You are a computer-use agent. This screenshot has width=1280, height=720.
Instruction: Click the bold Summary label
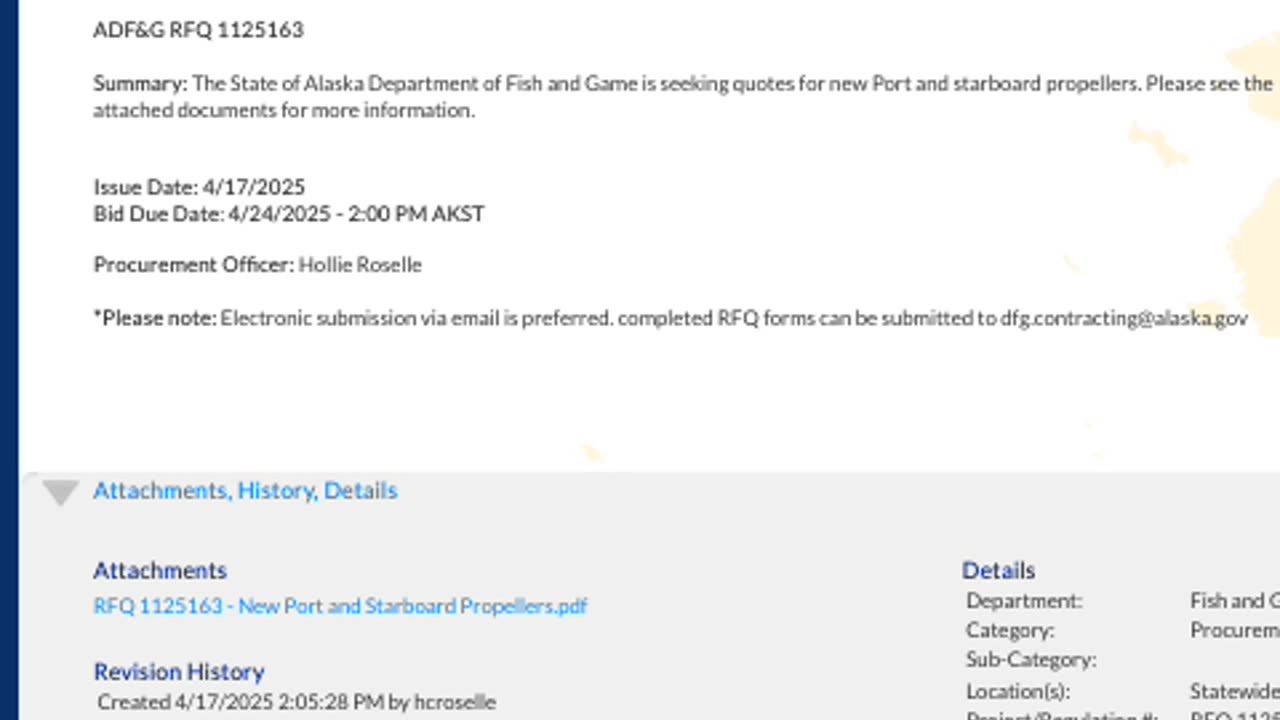coord(140,84)
